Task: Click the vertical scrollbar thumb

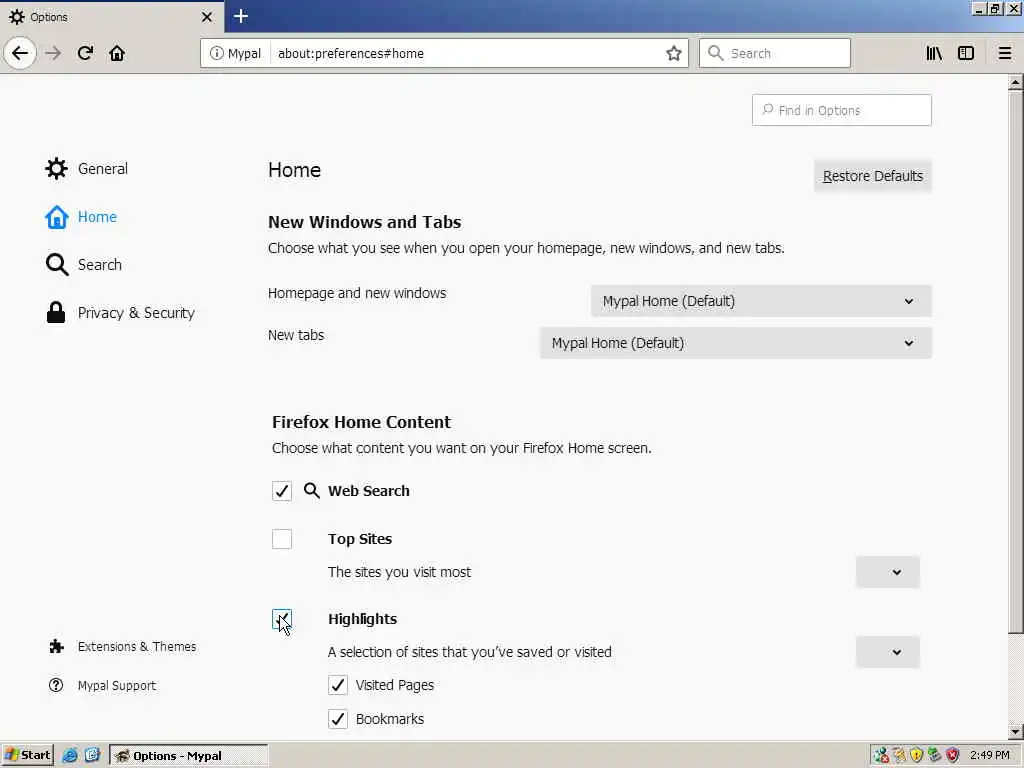Action: pyautogui.click(x=1015, y=362)
